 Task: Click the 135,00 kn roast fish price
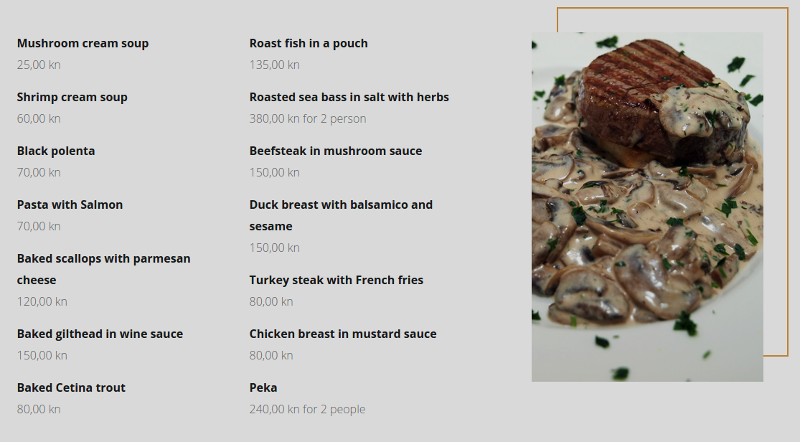click(x=274, y=65)
